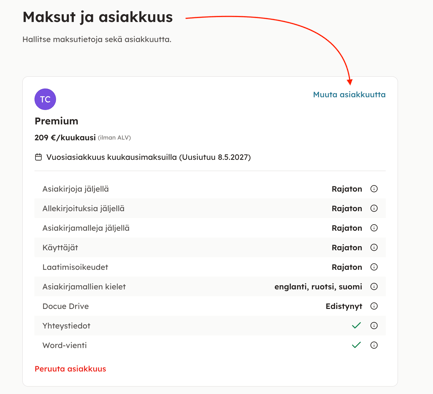Open info icon beside Asiakirjamalleja jäljellä
The image size is (433, 394).
point(374,228)
